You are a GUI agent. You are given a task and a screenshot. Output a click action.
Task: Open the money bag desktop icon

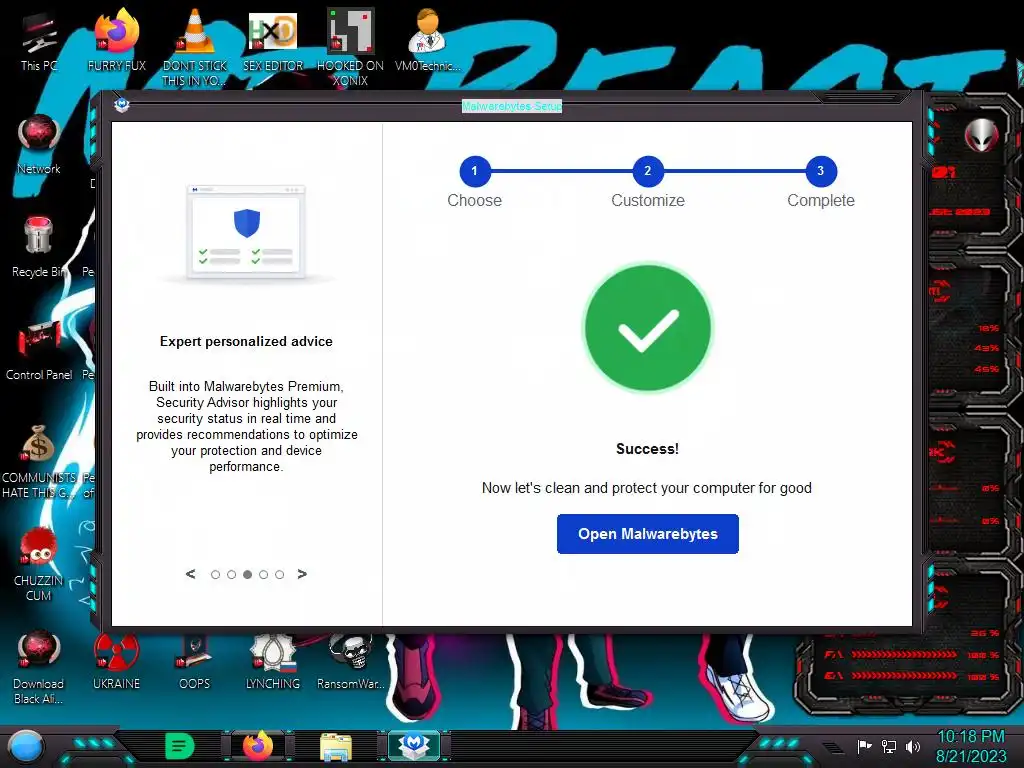pyautogui.click(x=39, y=462)
